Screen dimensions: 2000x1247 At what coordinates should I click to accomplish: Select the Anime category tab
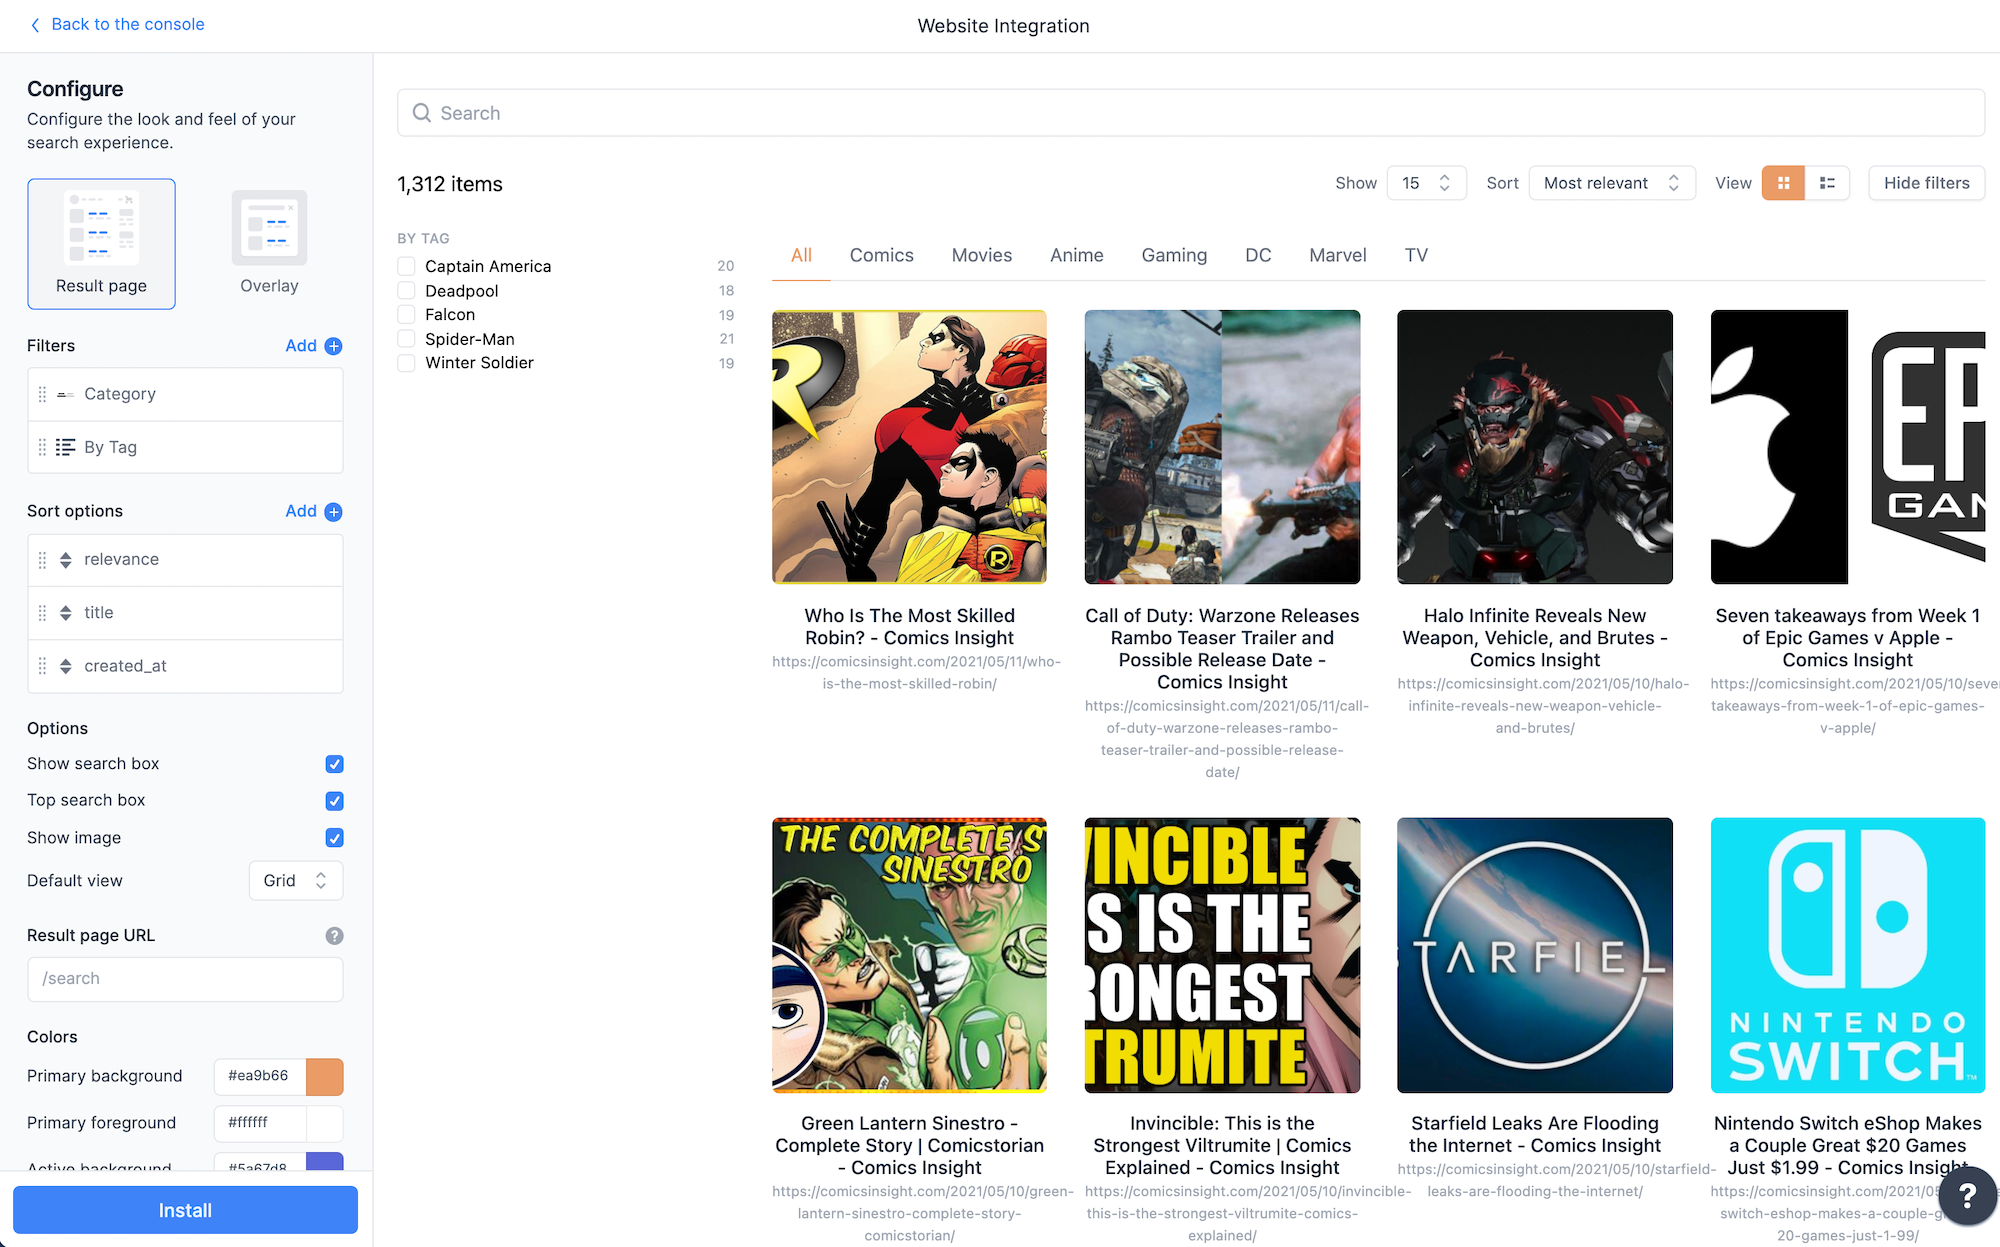pyautogui.click(x=1076, y=255)
